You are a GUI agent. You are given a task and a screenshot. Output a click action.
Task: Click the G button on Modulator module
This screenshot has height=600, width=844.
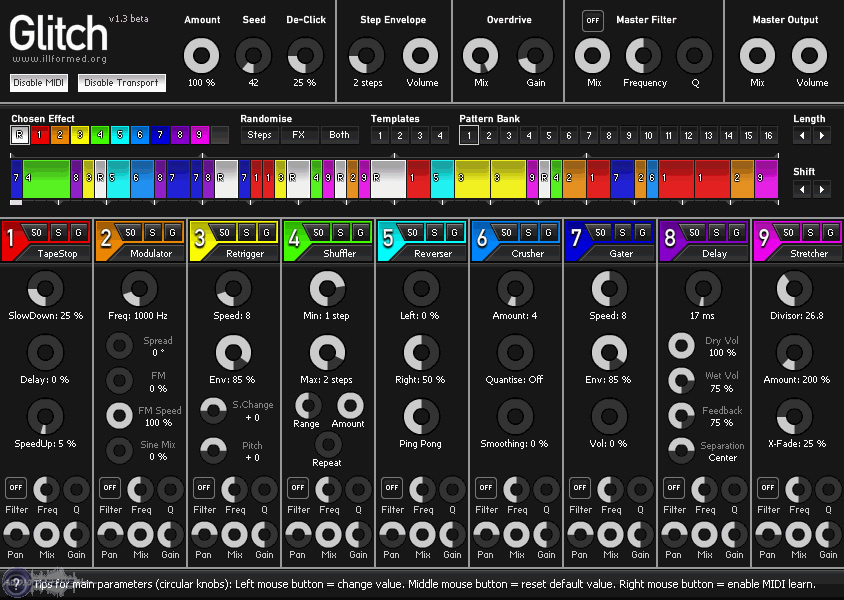(x=172, y=233)
